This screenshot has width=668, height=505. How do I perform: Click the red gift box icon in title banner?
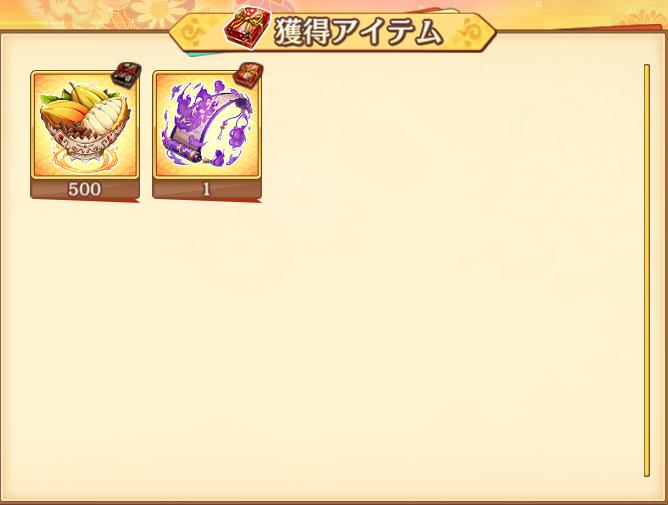click(248, 26)
